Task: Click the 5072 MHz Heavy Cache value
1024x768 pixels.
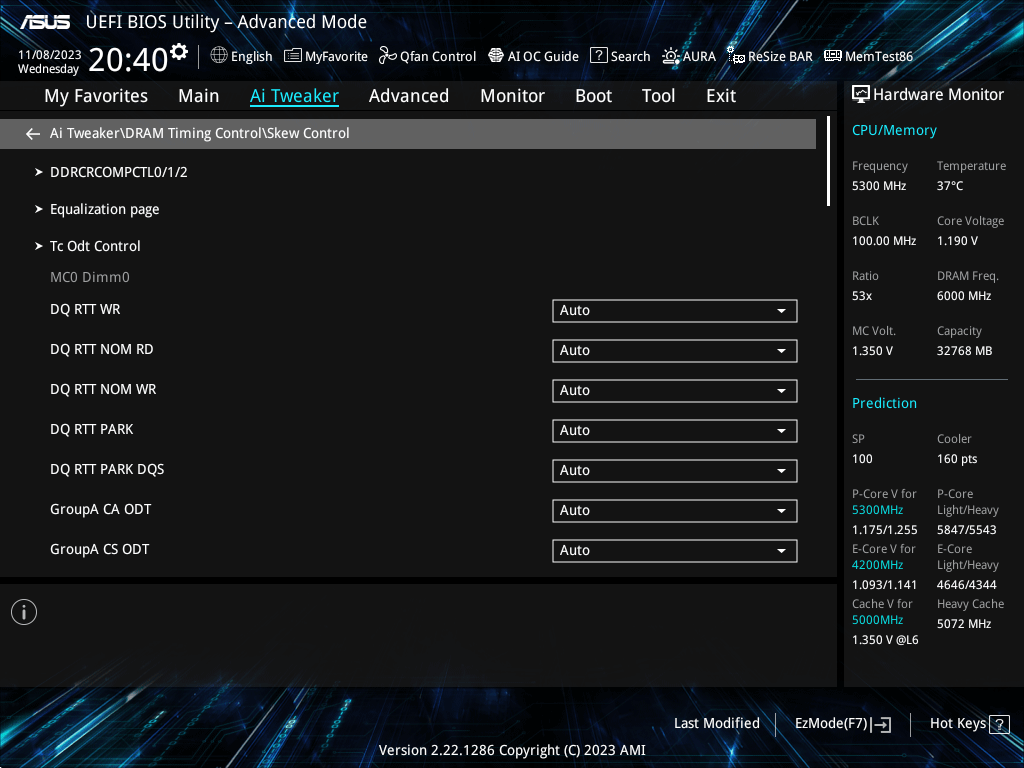Action: (964, 624)
